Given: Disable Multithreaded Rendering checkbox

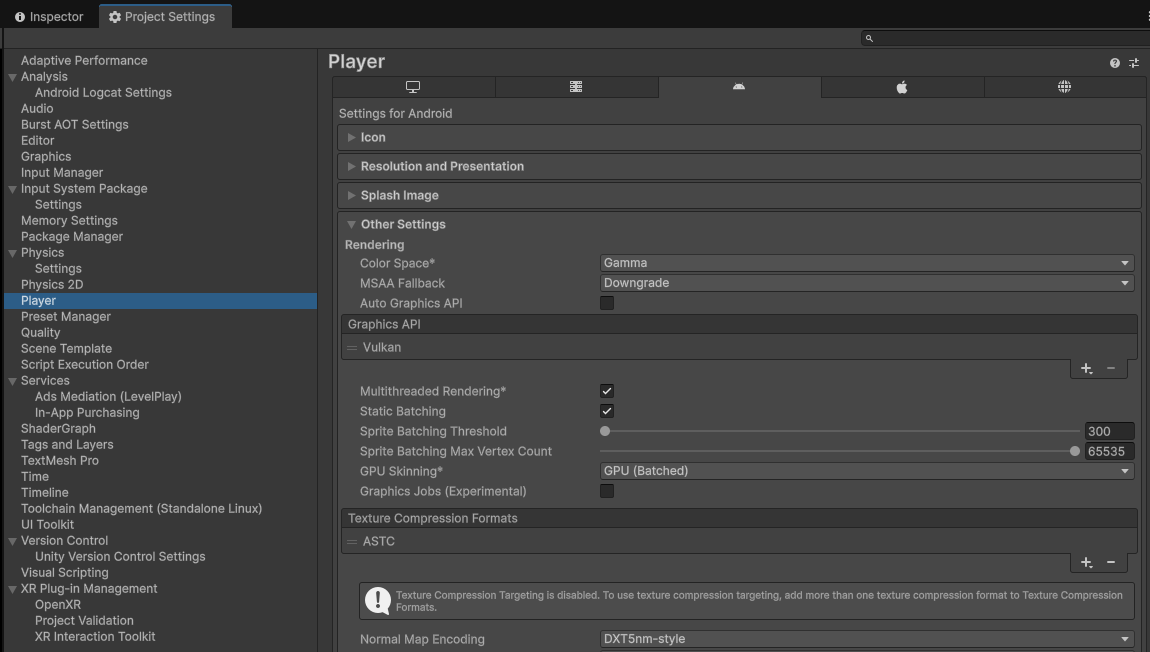Looking at the screenshot, I should (x=607, y=391).
